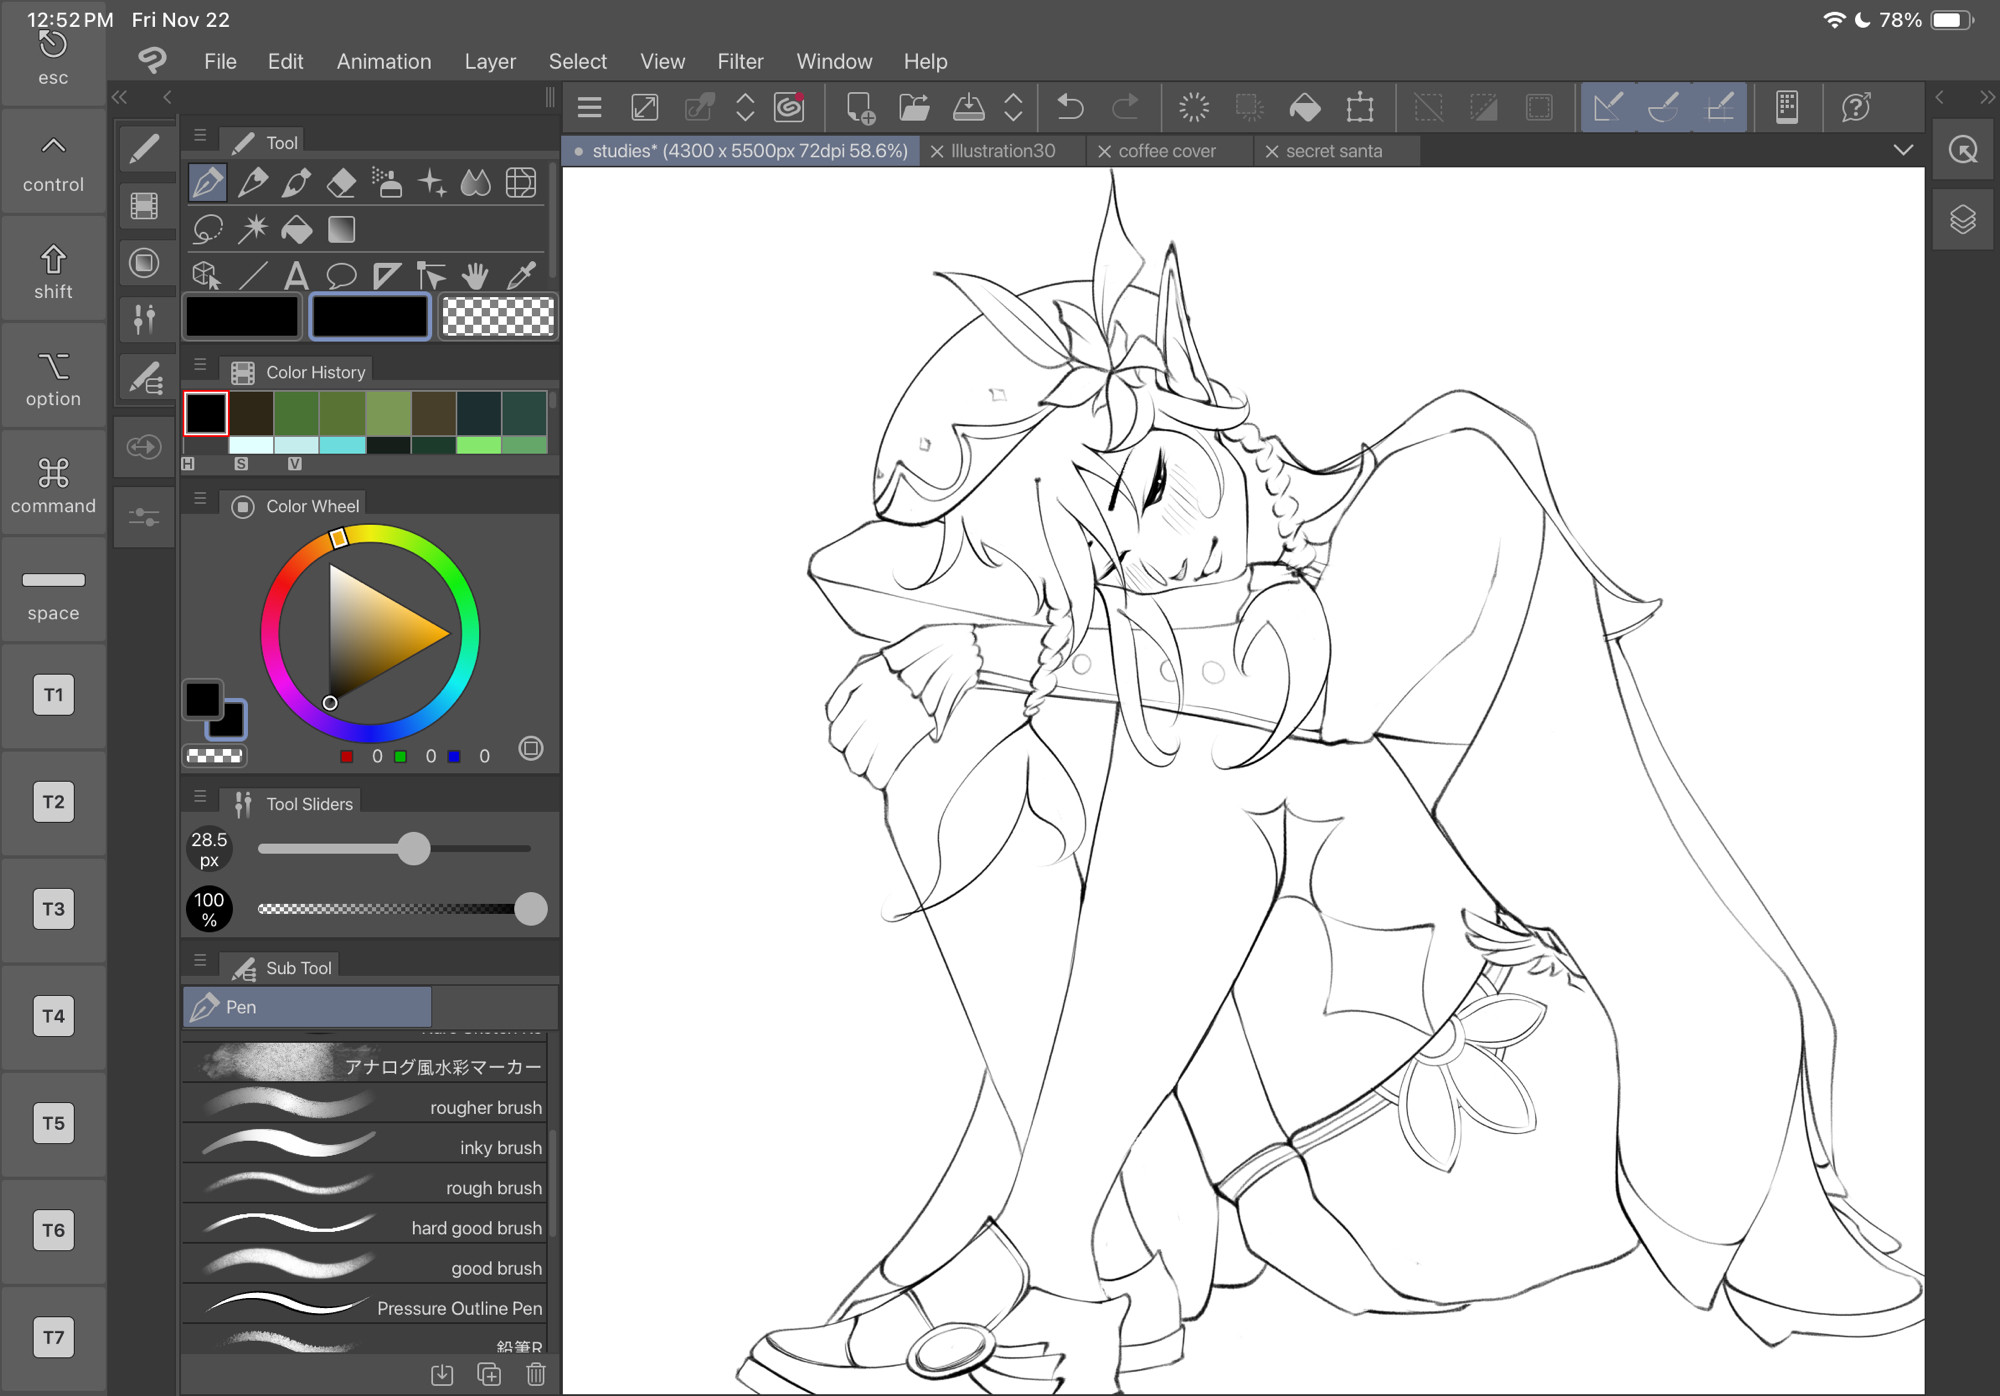Click the Undo arrow in command bar
This screenshot has width=2000, height=1396.
tap(1071, 107)
